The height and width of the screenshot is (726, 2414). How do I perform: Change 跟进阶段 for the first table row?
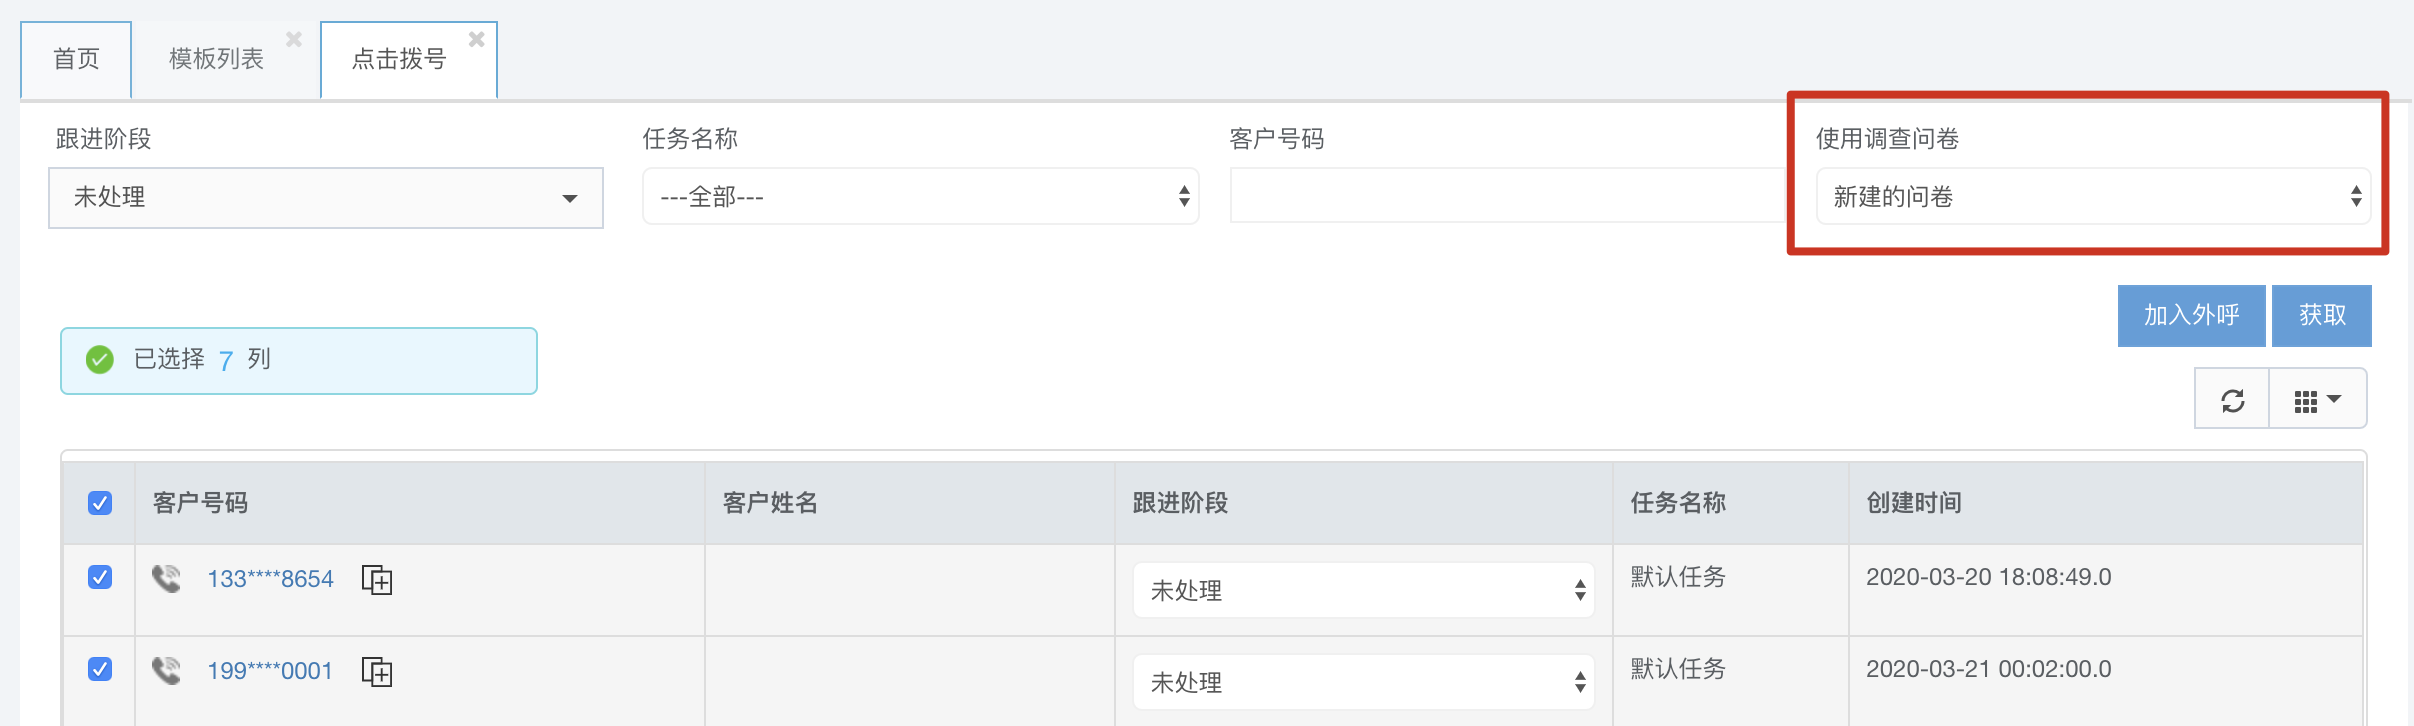[x=1362, y=591]
